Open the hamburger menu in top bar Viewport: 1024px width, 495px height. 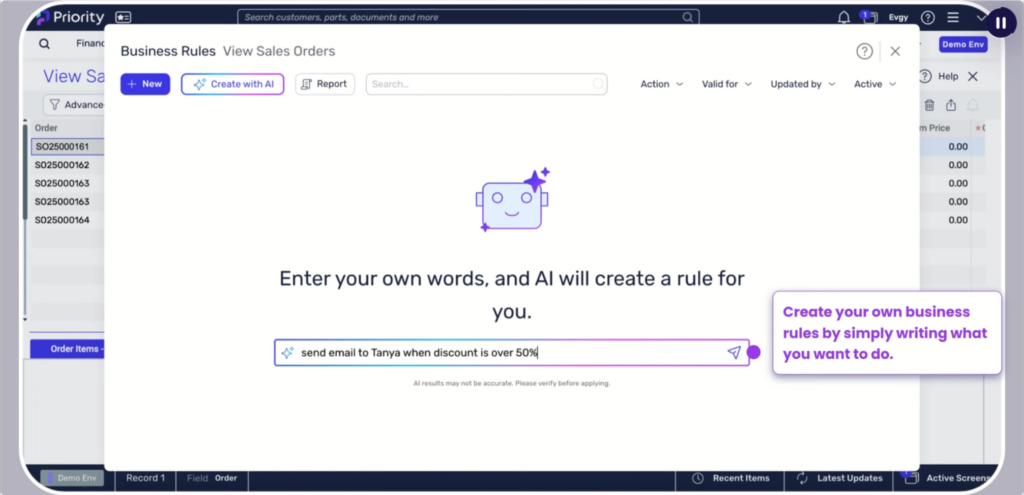pos(953,18)
